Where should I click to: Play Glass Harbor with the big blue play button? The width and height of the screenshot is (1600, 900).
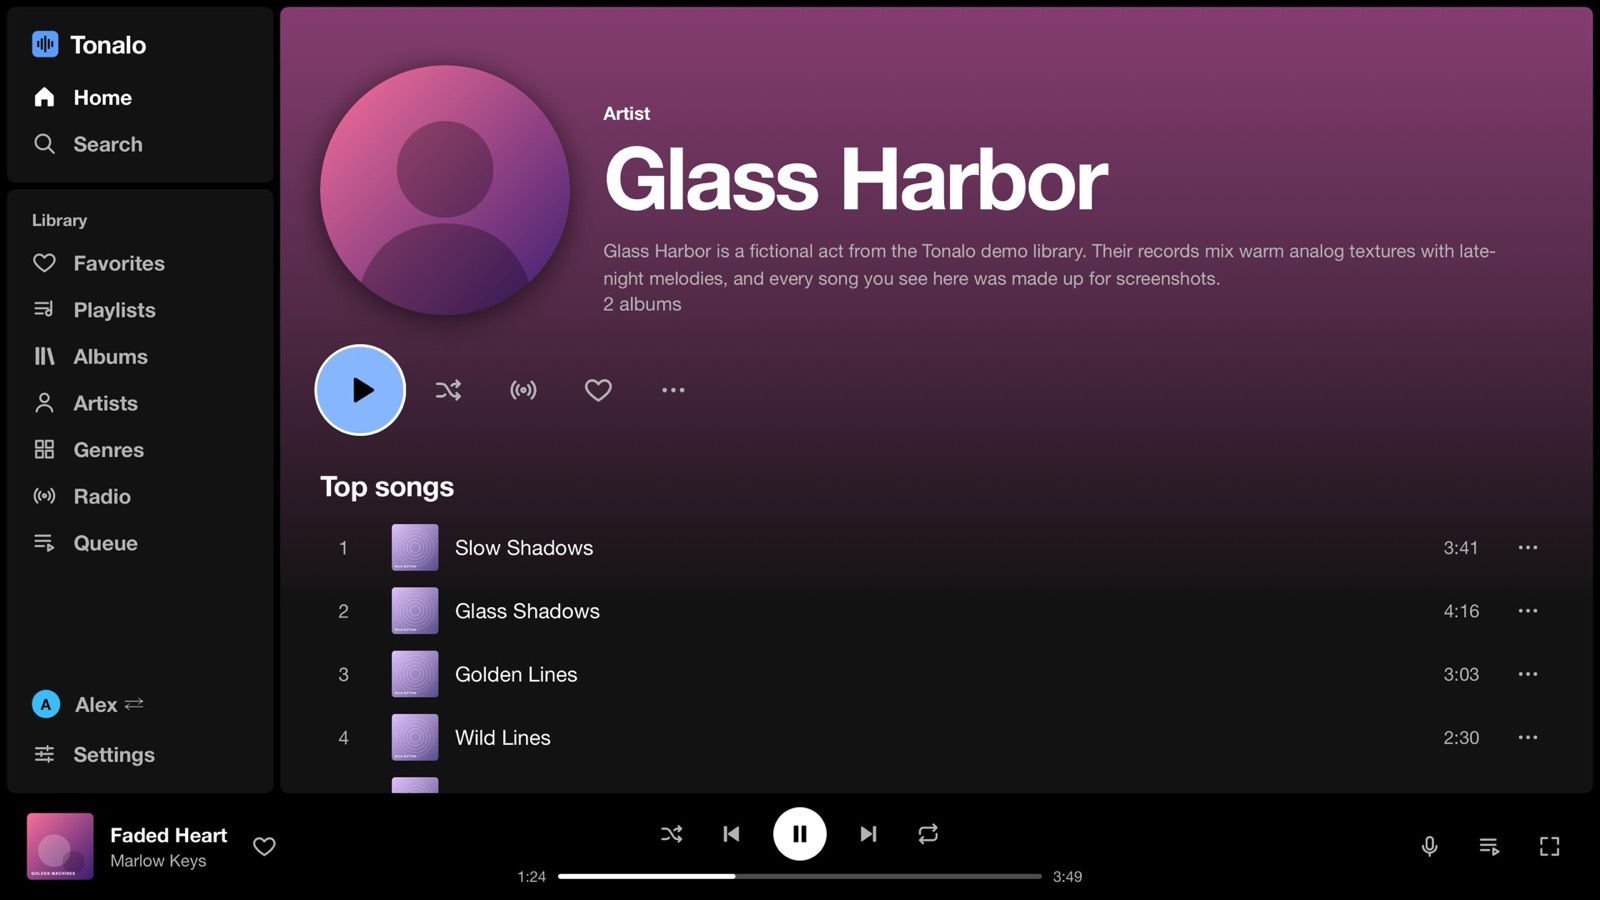(x=360, y=390)
